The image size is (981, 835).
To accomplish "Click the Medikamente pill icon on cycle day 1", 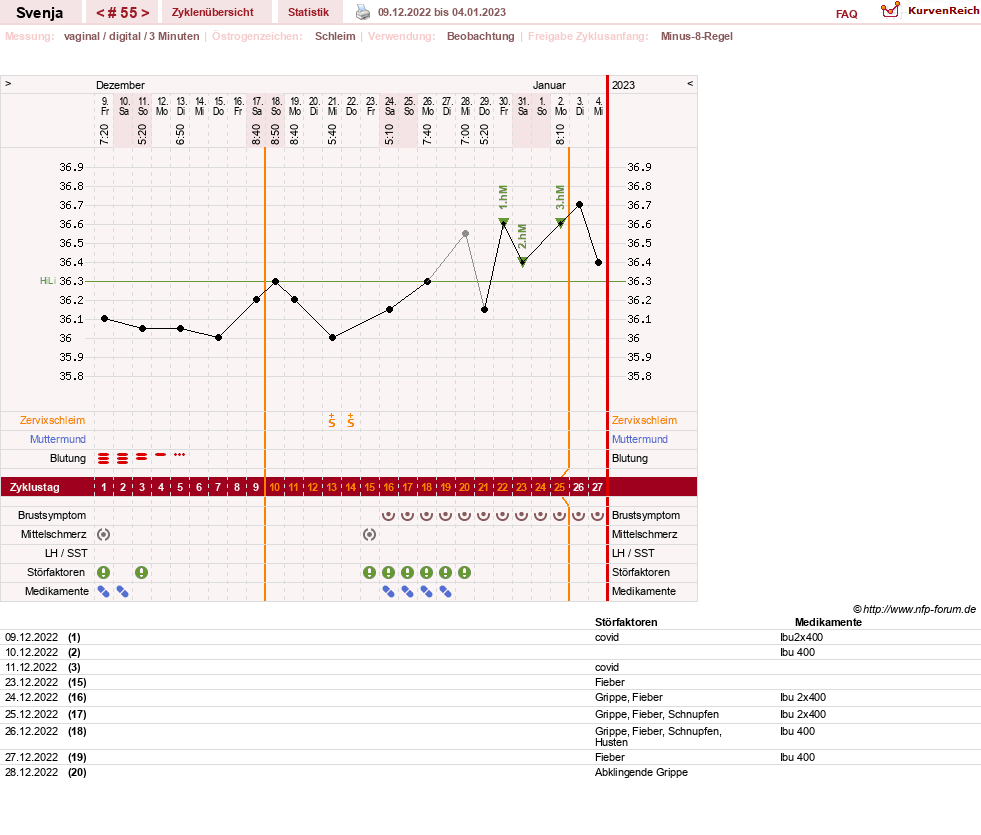I will (104, 591).
